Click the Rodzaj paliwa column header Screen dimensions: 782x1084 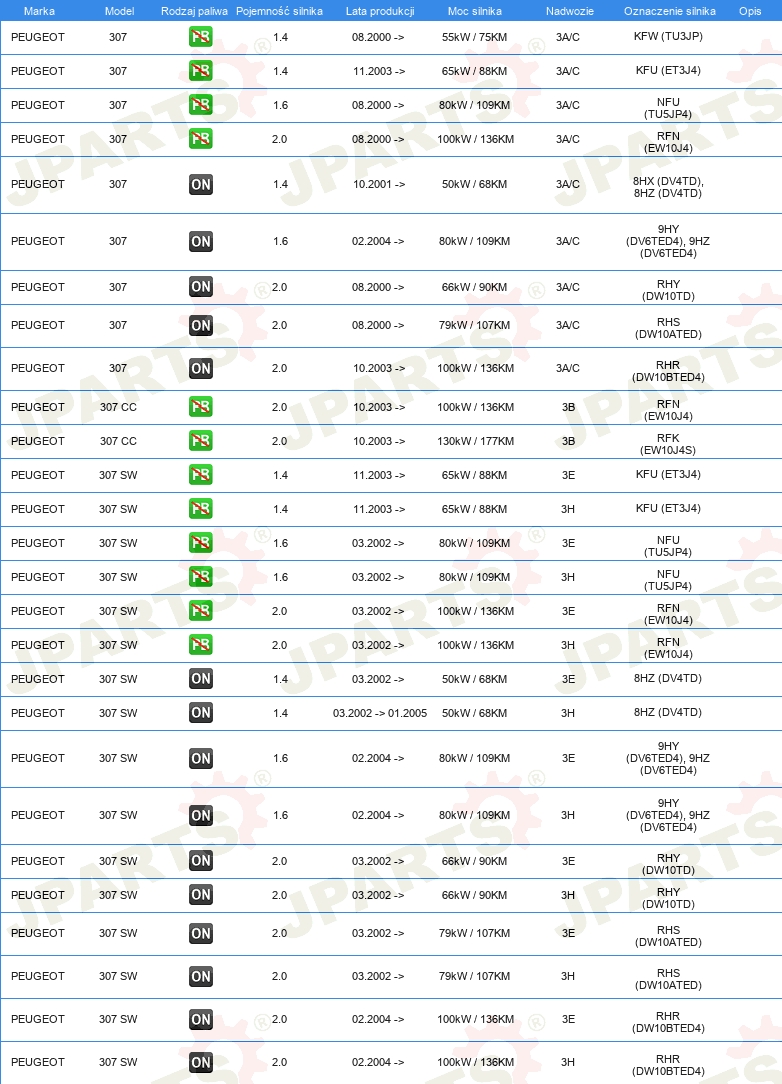click(x=194, y=11)
